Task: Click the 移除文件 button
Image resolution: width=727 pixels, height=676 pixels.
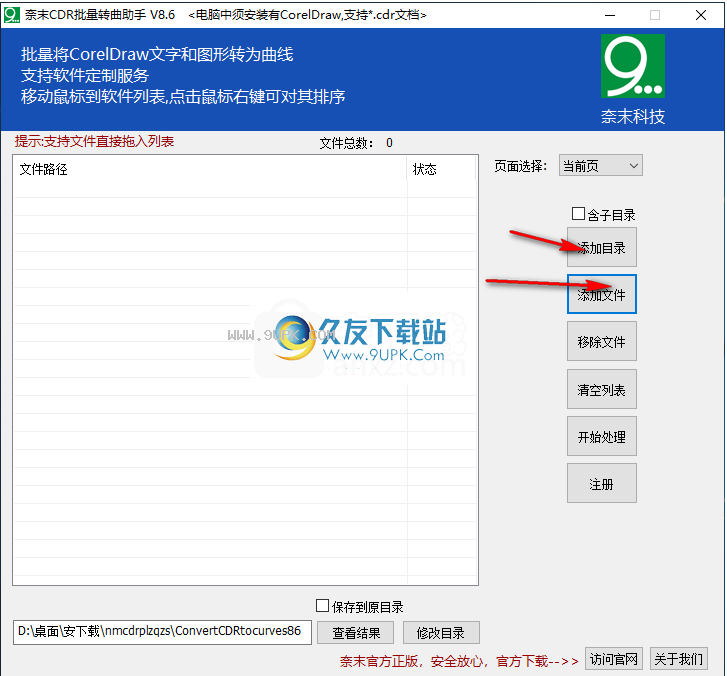Action: coord(601,341)
